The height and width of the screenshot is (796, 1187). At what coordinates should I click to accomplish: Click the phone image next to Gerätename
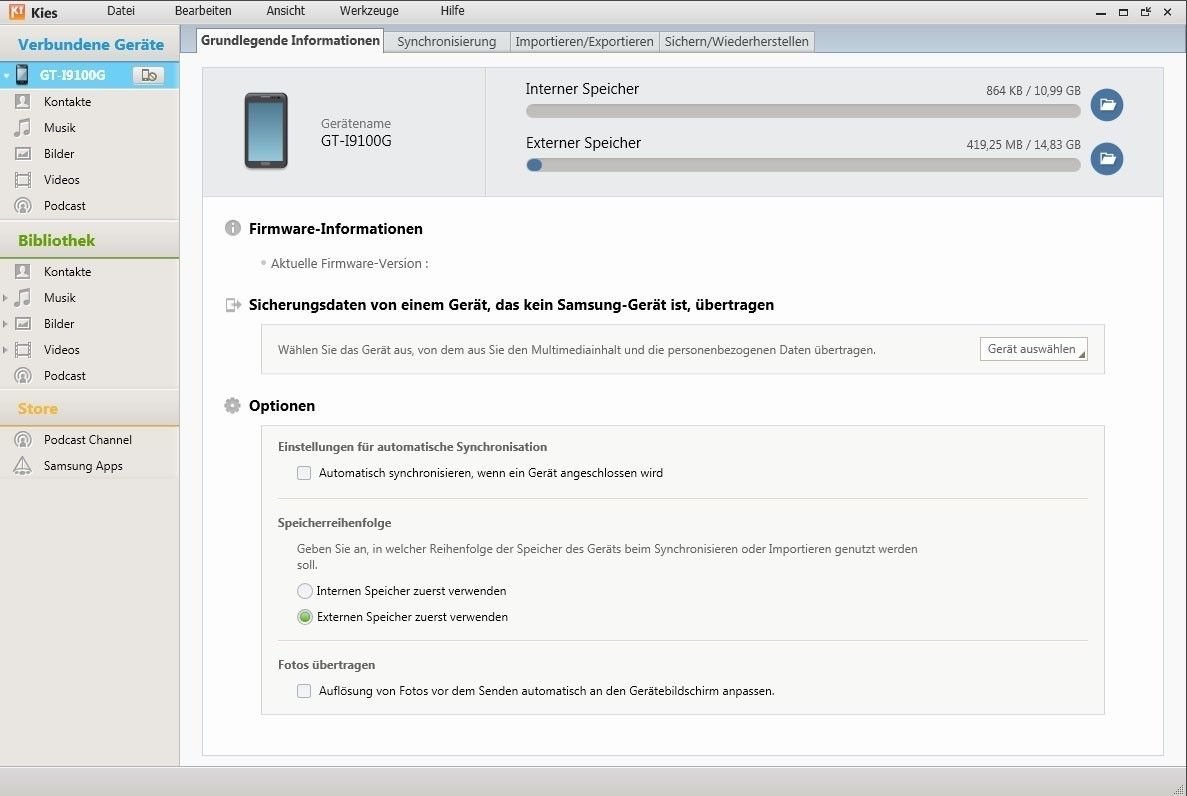click(266, 130)
